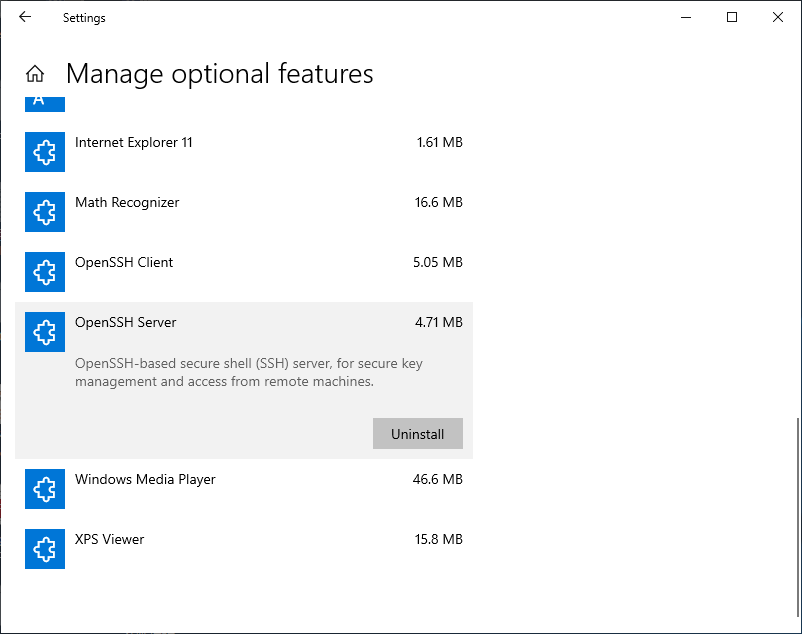Click the OpenSSH Client feature icon
Image resolution: width=802 pixels, height=634 pixels.
click(x=45, y=272)
